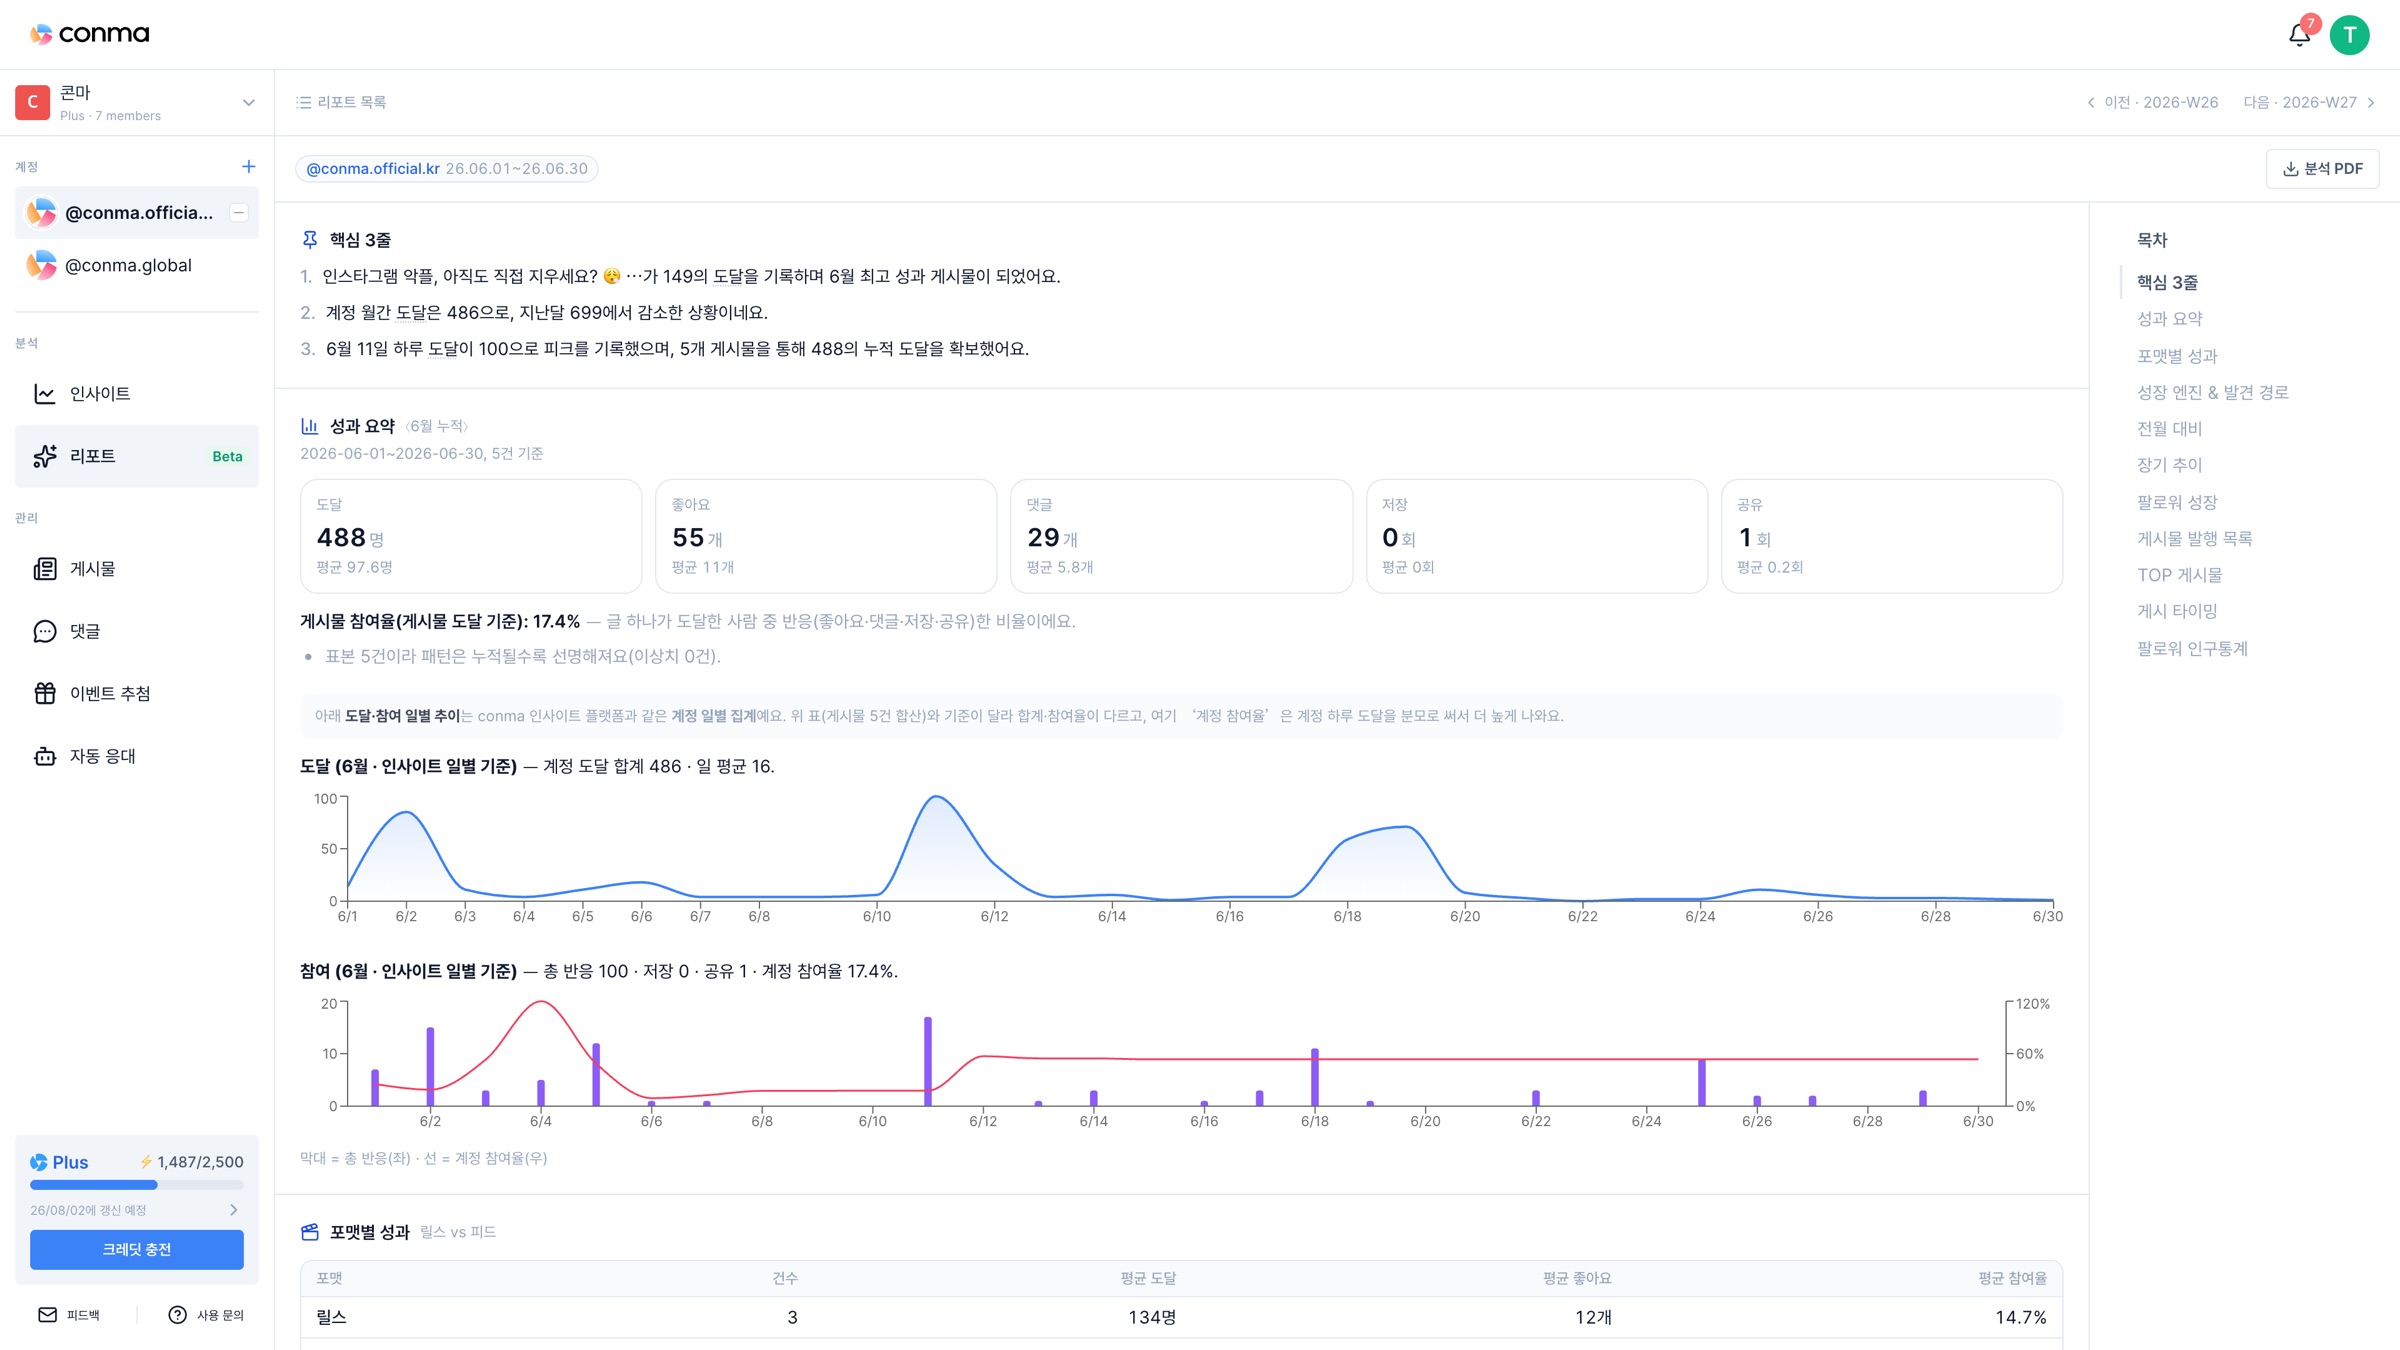Open 피드백 at sidebar bottom
The width and height of the screenshot is (2400, 1350).
pos(70,1315)
